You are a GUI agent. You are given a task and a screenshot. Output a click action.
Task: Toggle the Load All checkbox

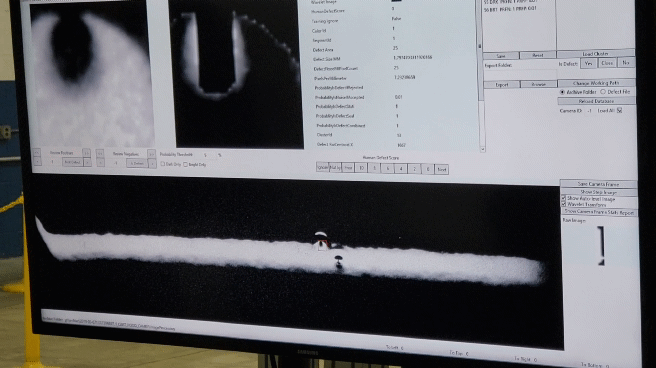pyautogui.click(x=619, y=110)
